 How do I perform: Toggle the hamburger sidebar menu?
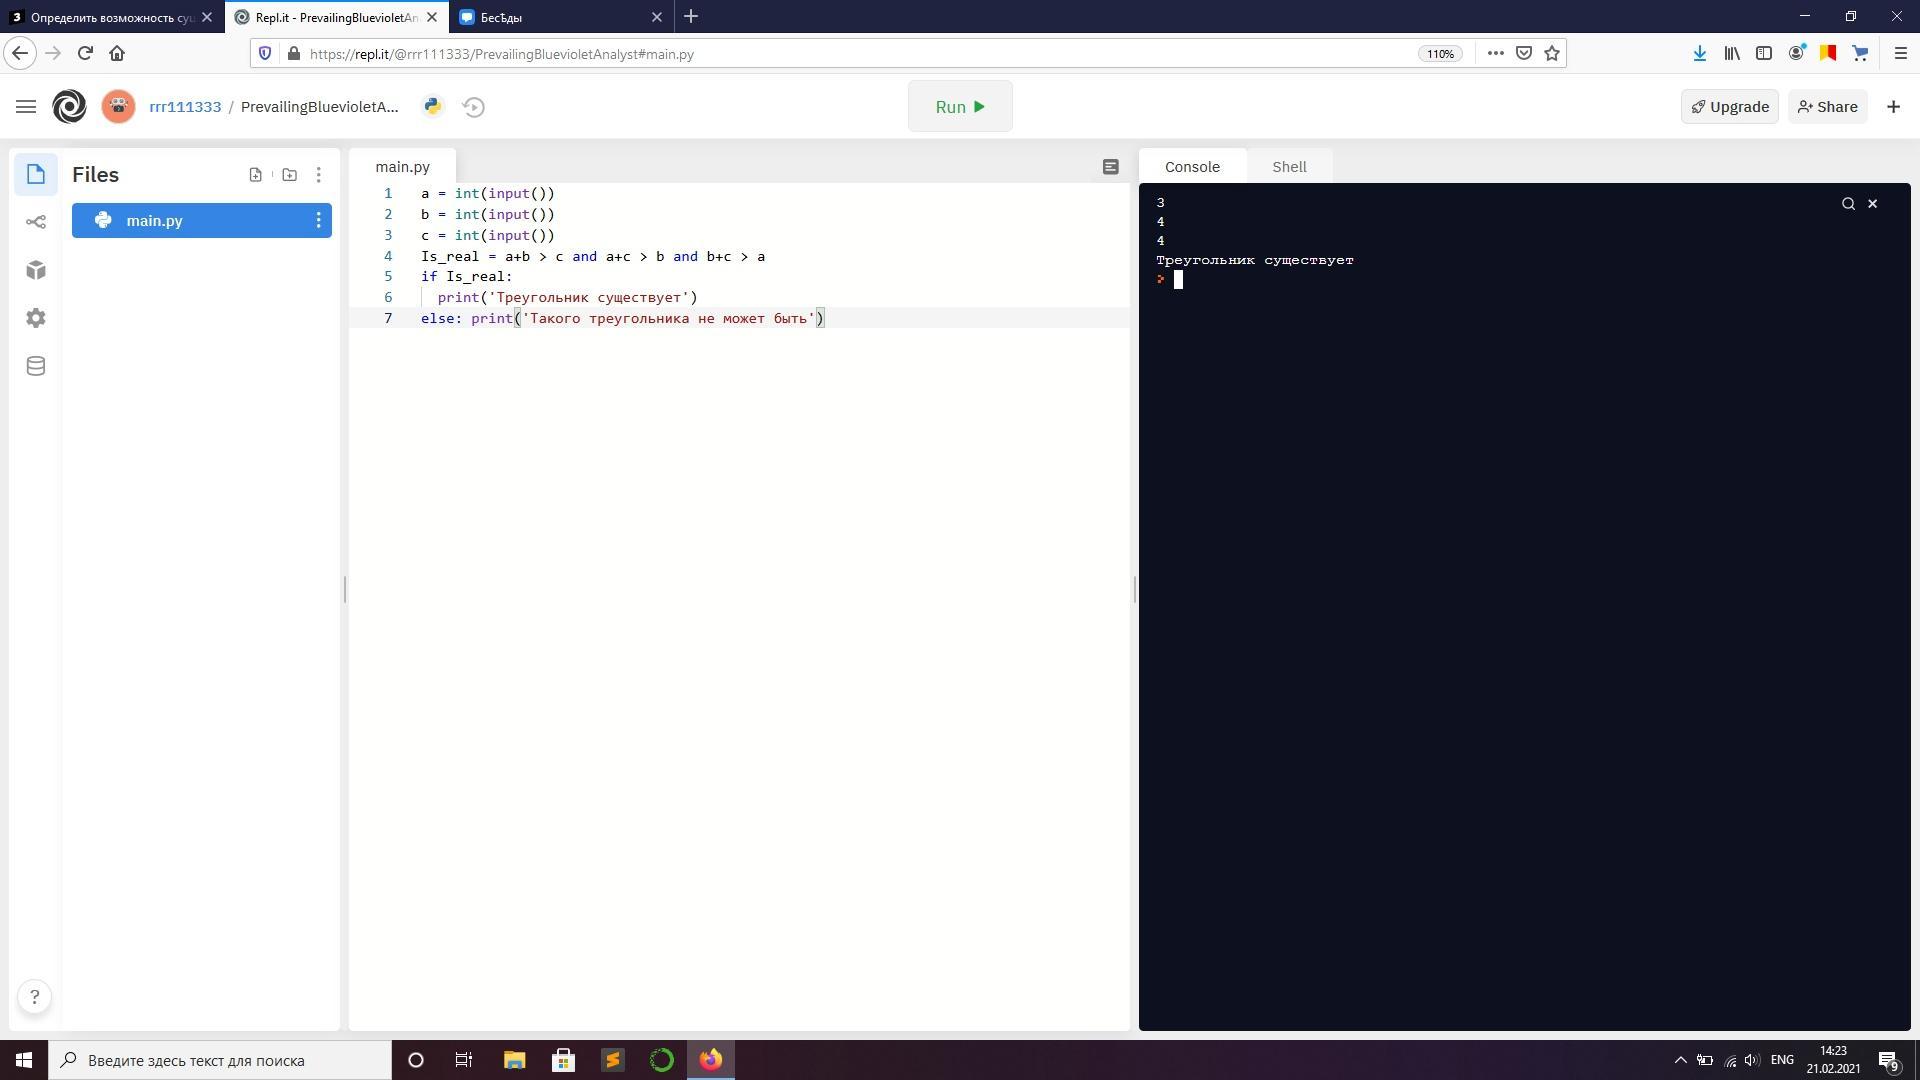(26, 107)
